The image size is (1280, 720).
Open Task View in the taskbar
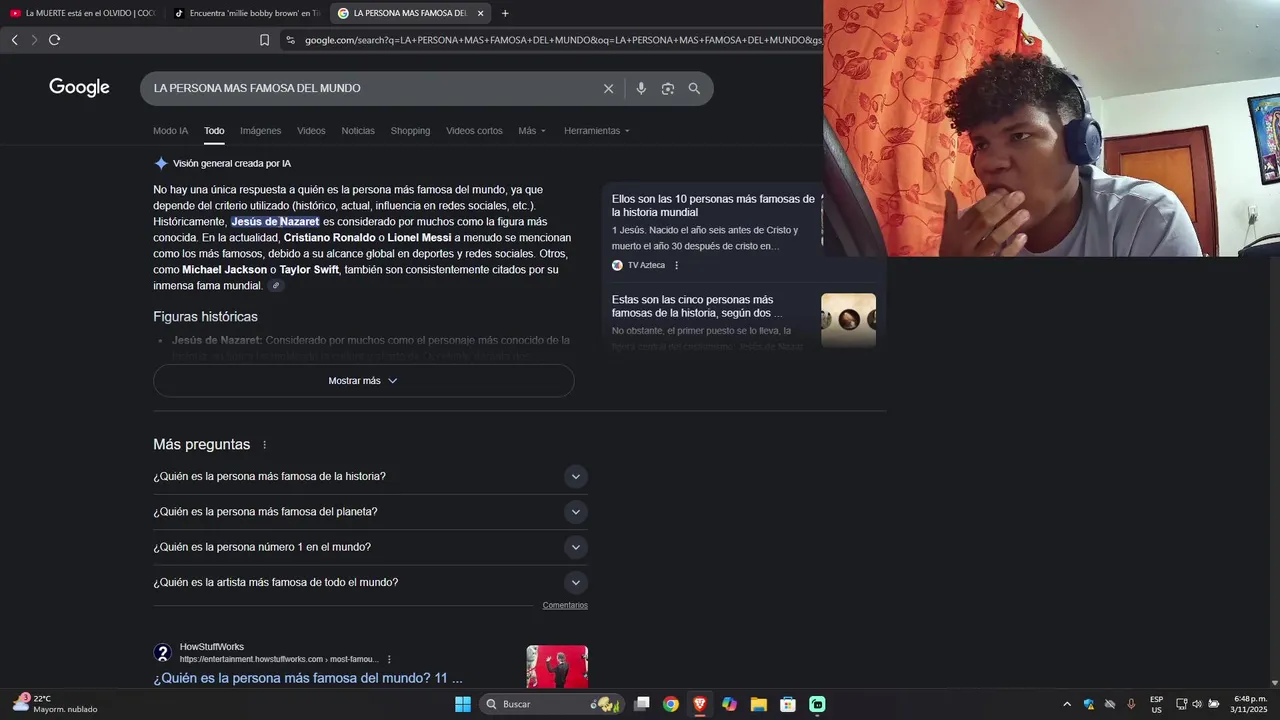point(642,704)
